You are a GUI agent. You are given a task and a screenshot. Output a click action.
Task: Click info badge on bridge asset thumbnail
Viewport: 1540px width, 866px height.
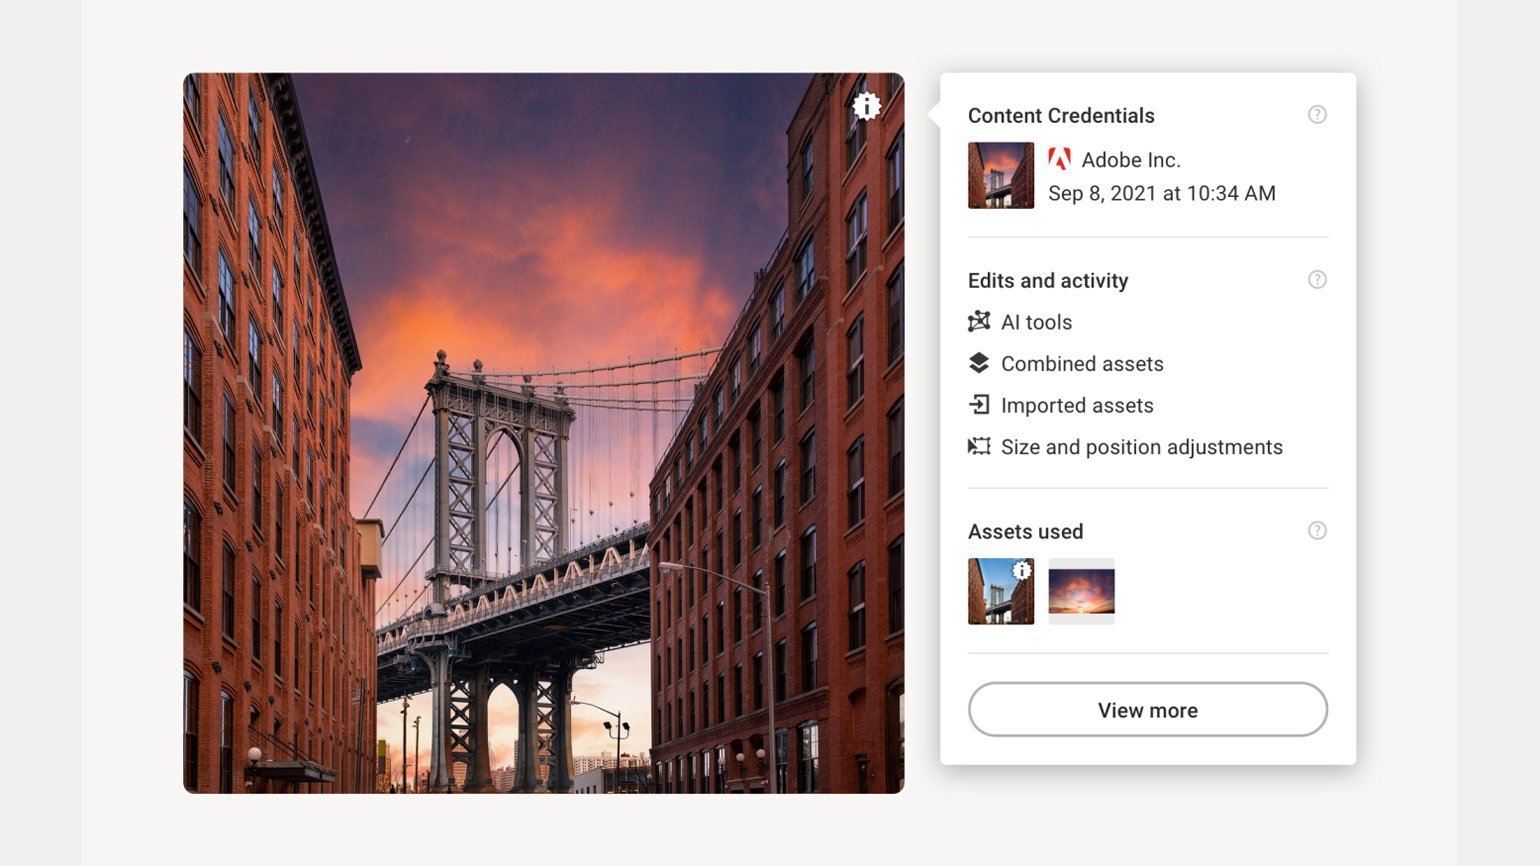click(1021, 570)
